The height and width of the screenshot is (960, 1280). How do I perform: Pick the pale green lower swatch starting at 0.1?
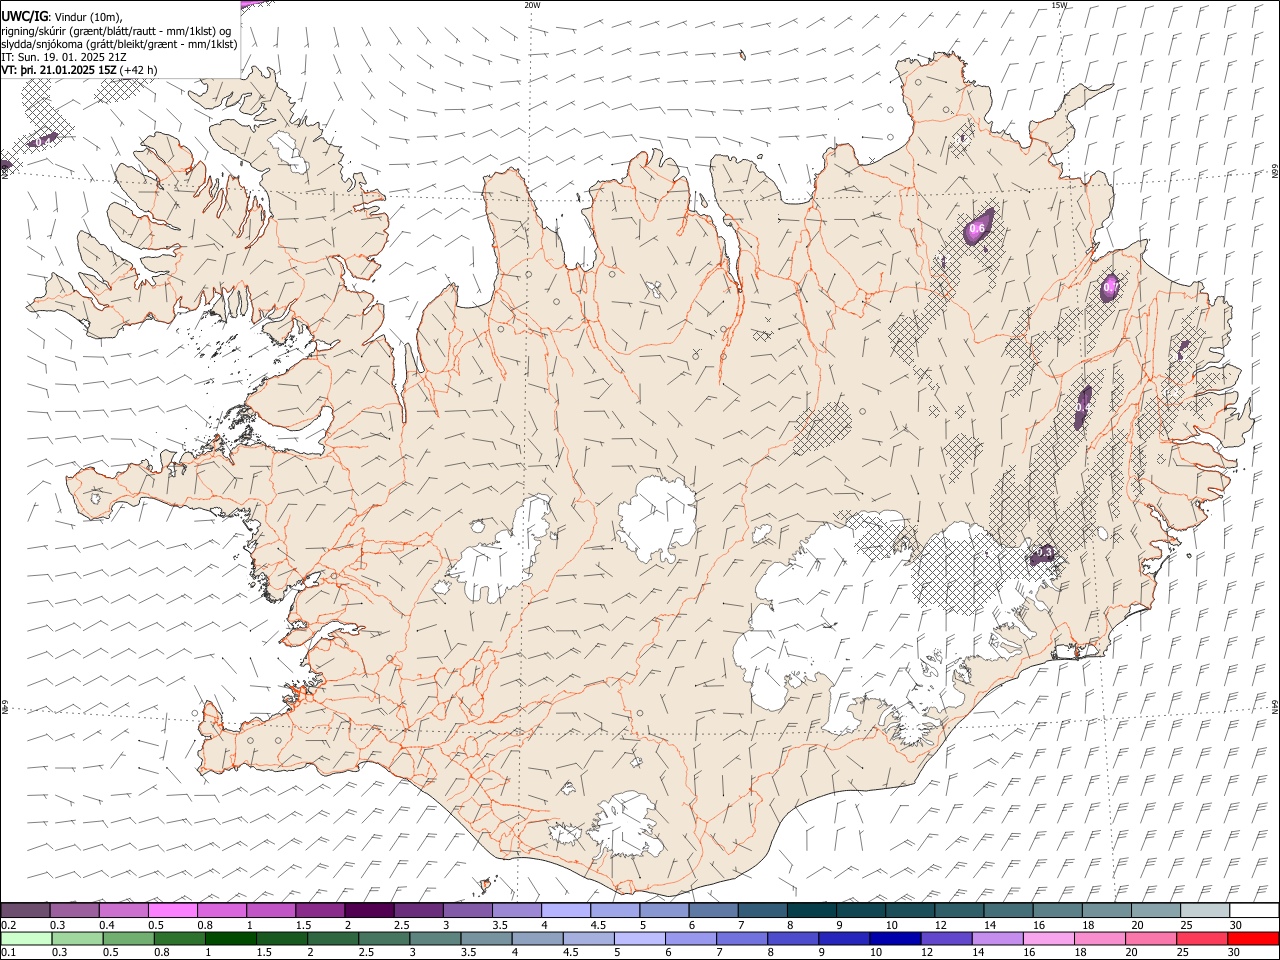pyautogui.click(x=26, y=938)
